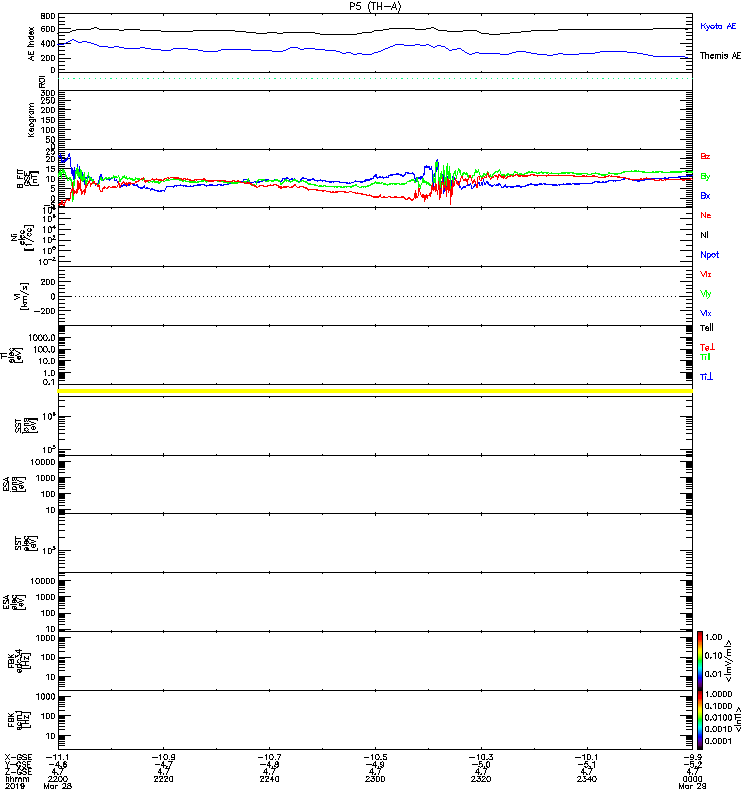Click the "-10.5" X-GSE position value
This screenshot has height=800, width=750.
tap(375, 758)
